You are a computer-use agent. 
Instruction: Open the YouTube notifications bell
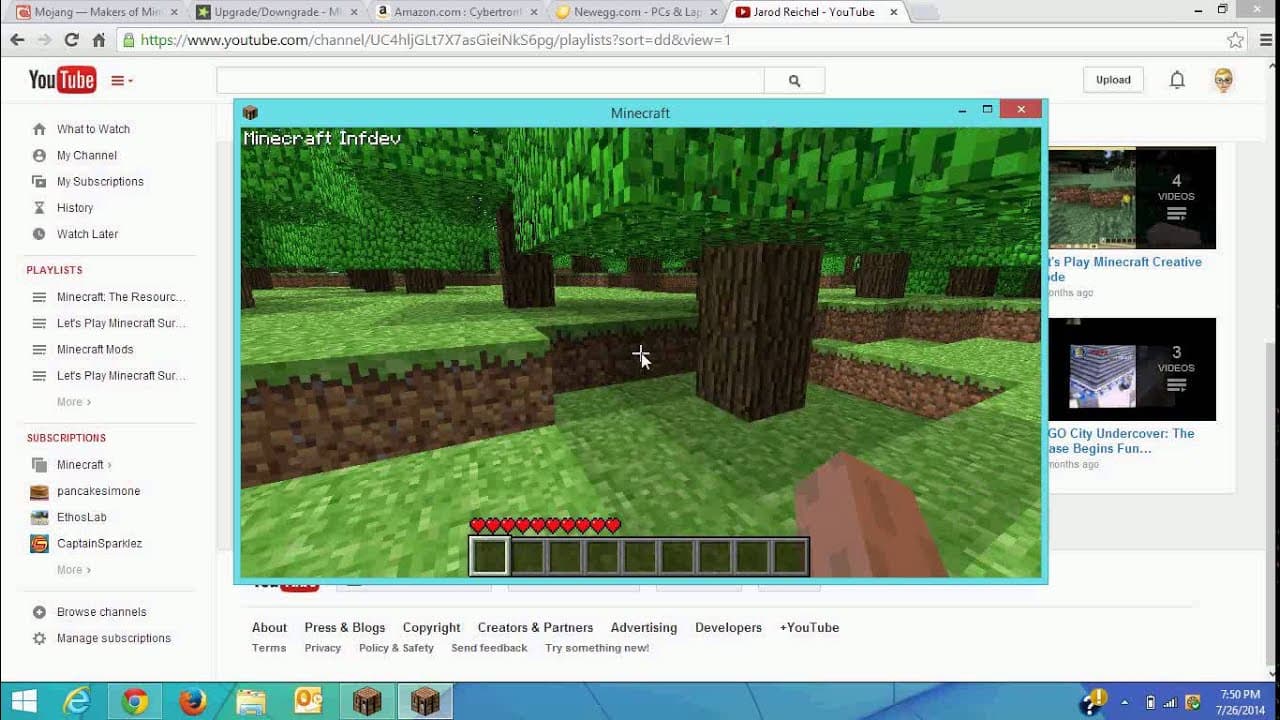(x=1177, y=80)
